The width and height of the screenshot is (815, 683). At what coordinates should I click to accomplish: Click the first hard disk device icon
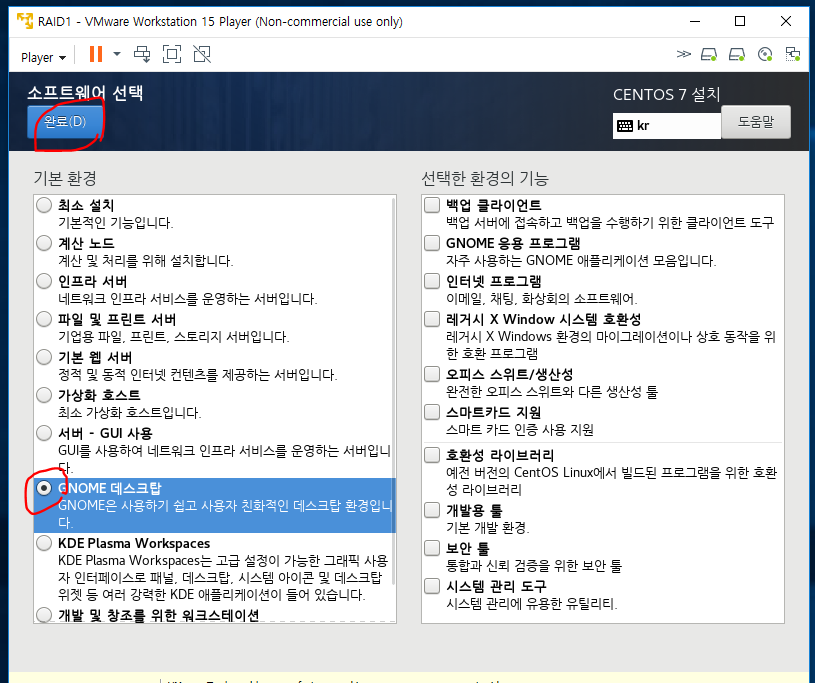pyautogui.click(x=709, y=55)
